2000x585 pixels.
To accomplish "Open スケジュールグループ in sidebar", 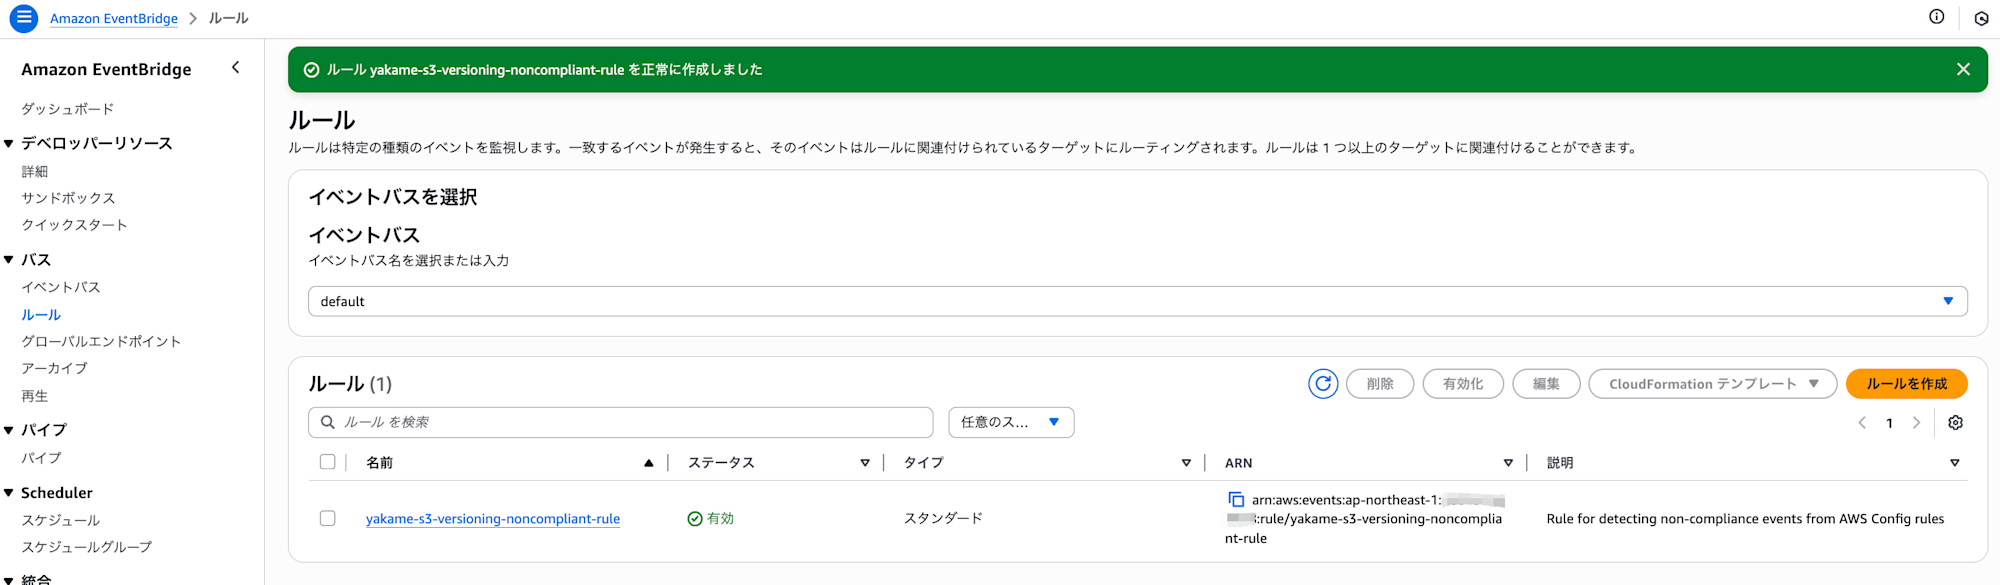I will (87, 547).
